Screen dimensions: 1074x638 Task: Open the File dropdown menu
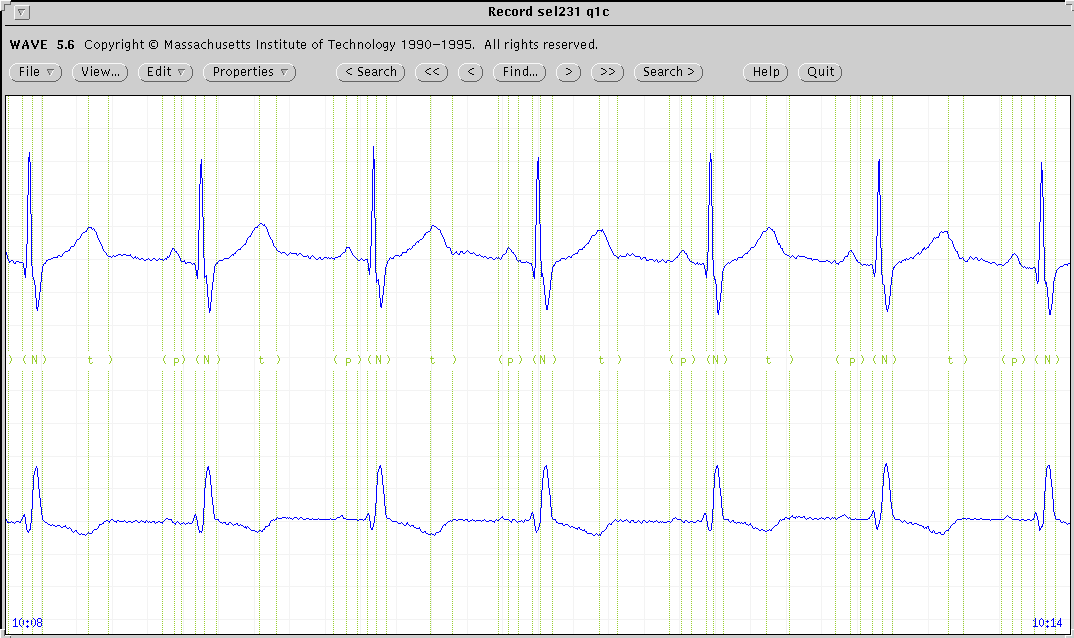click(35, 72)
